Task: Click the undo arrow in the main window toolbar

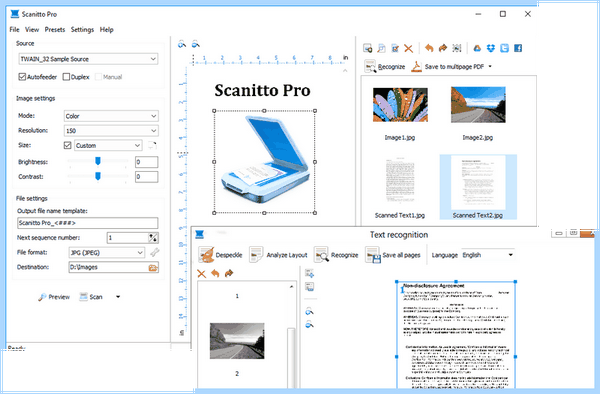Action: 429,48
